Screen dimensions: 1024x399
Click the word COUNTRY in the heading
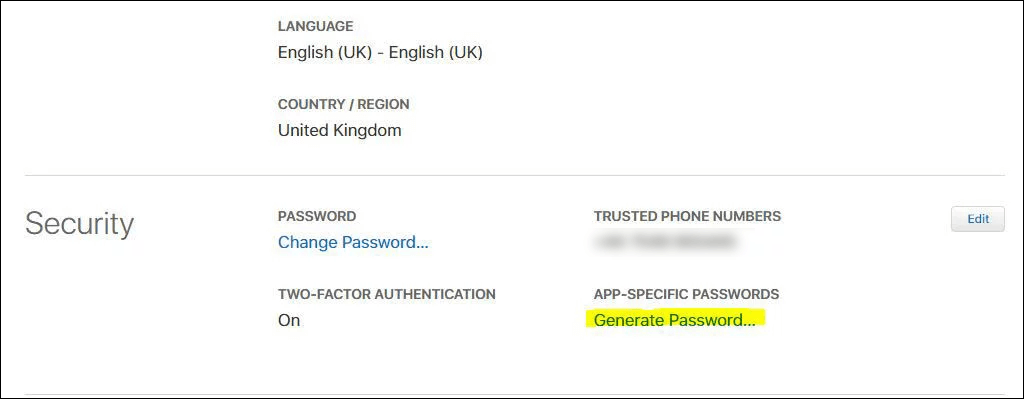312,104
